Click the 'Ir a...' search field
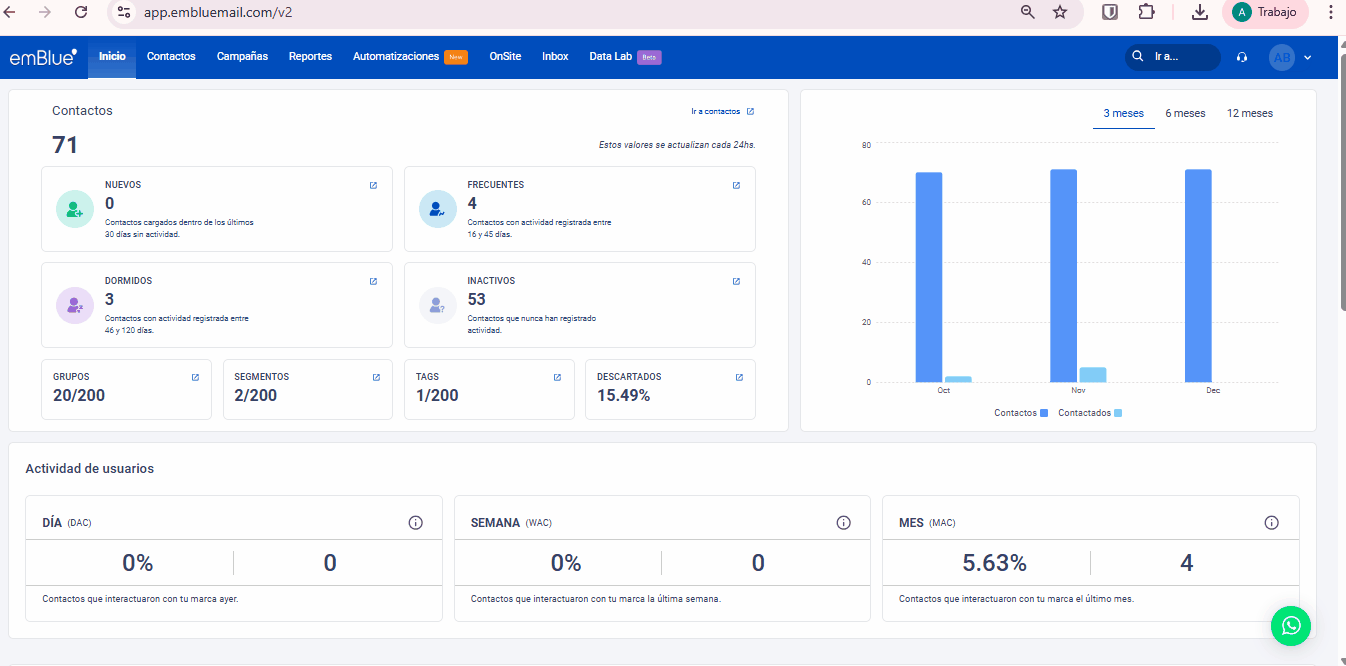Viewport: 1346px width, 666px height. [x=1173, y=57]
